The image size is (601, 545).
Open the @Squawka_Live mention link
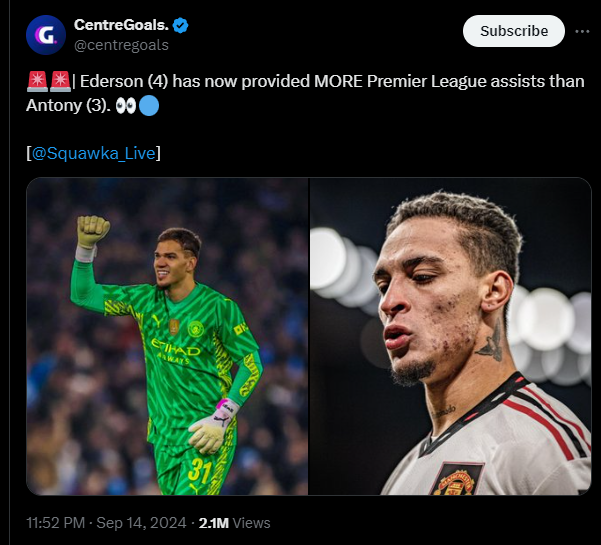(94, 153)
